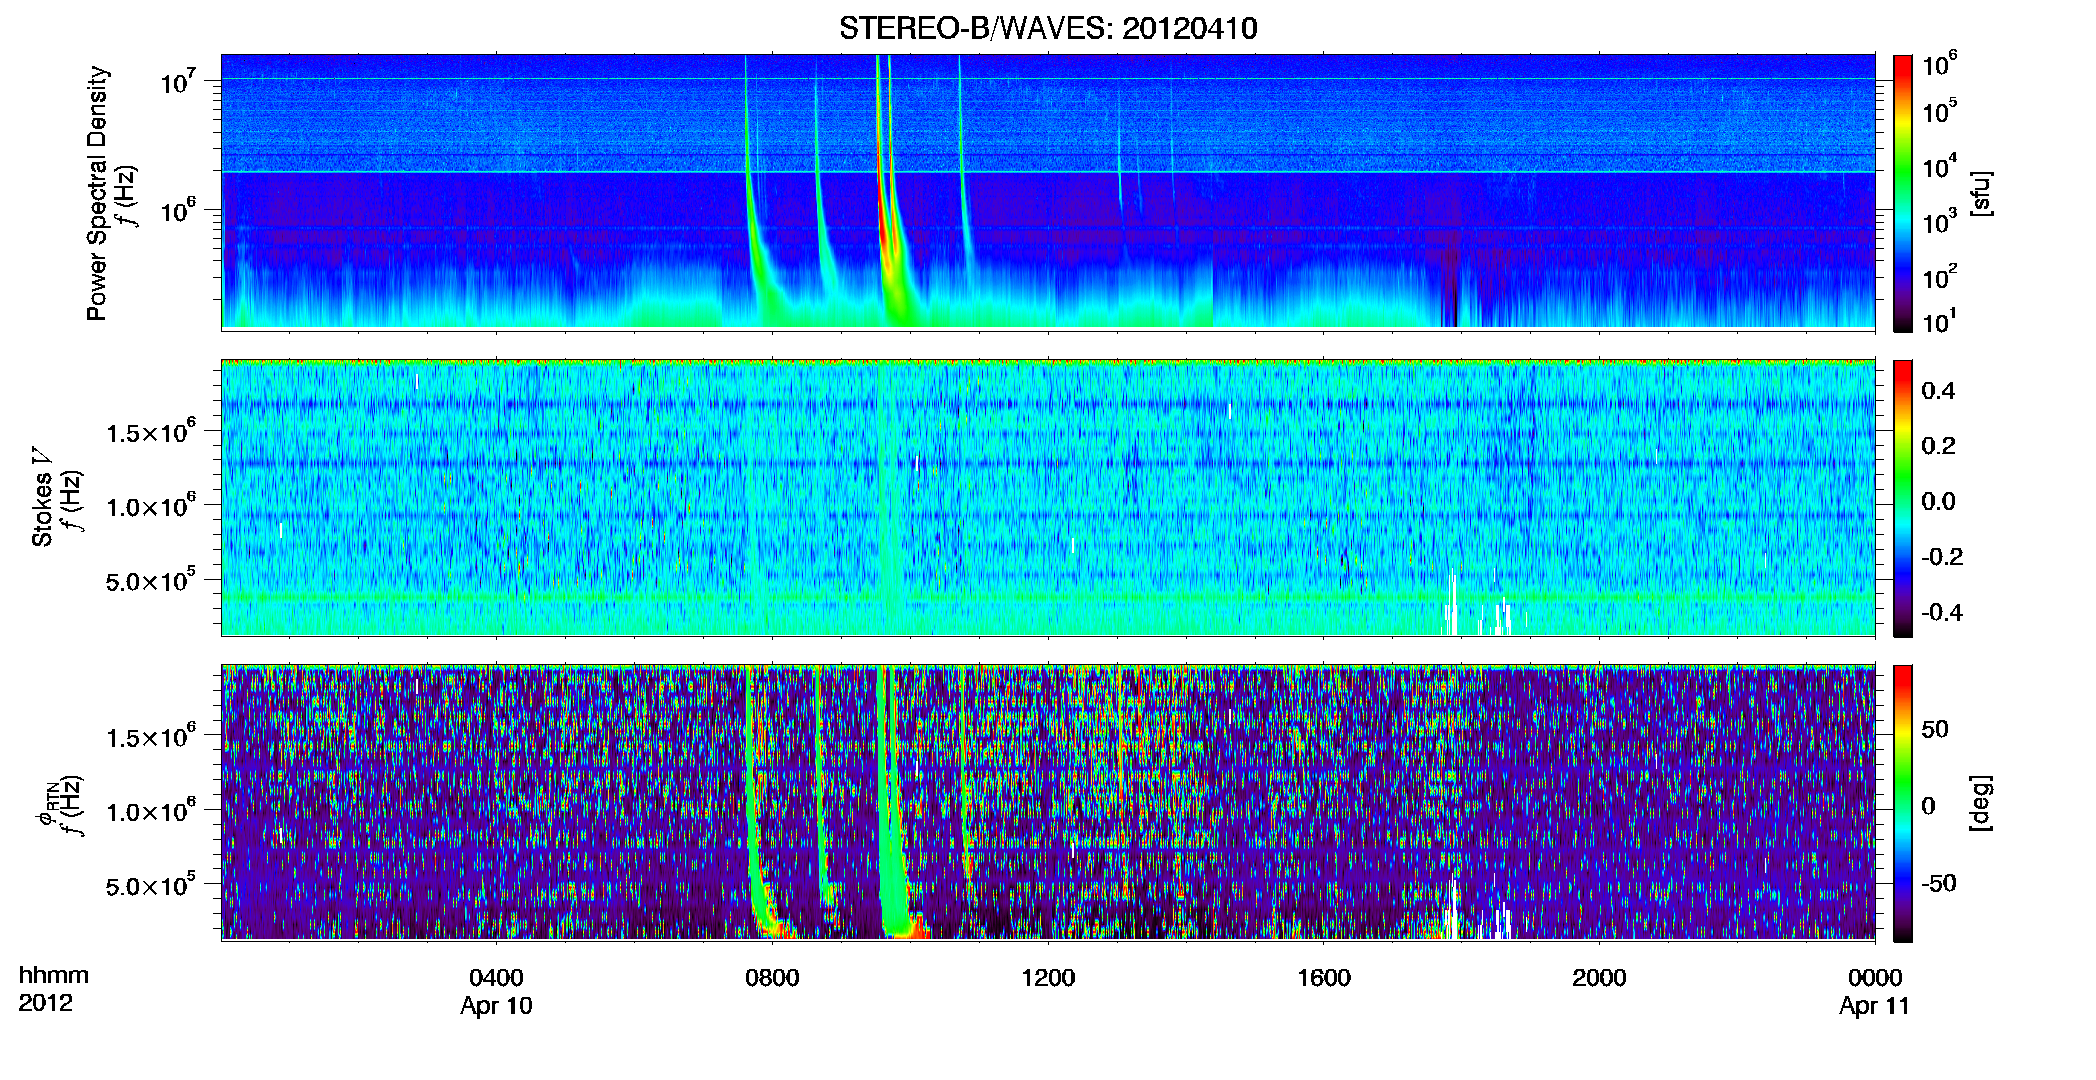This screenshot has height=1080, width=2096.
Task: Click the Stokes V color bar
Action: [x=1903, y=498]
